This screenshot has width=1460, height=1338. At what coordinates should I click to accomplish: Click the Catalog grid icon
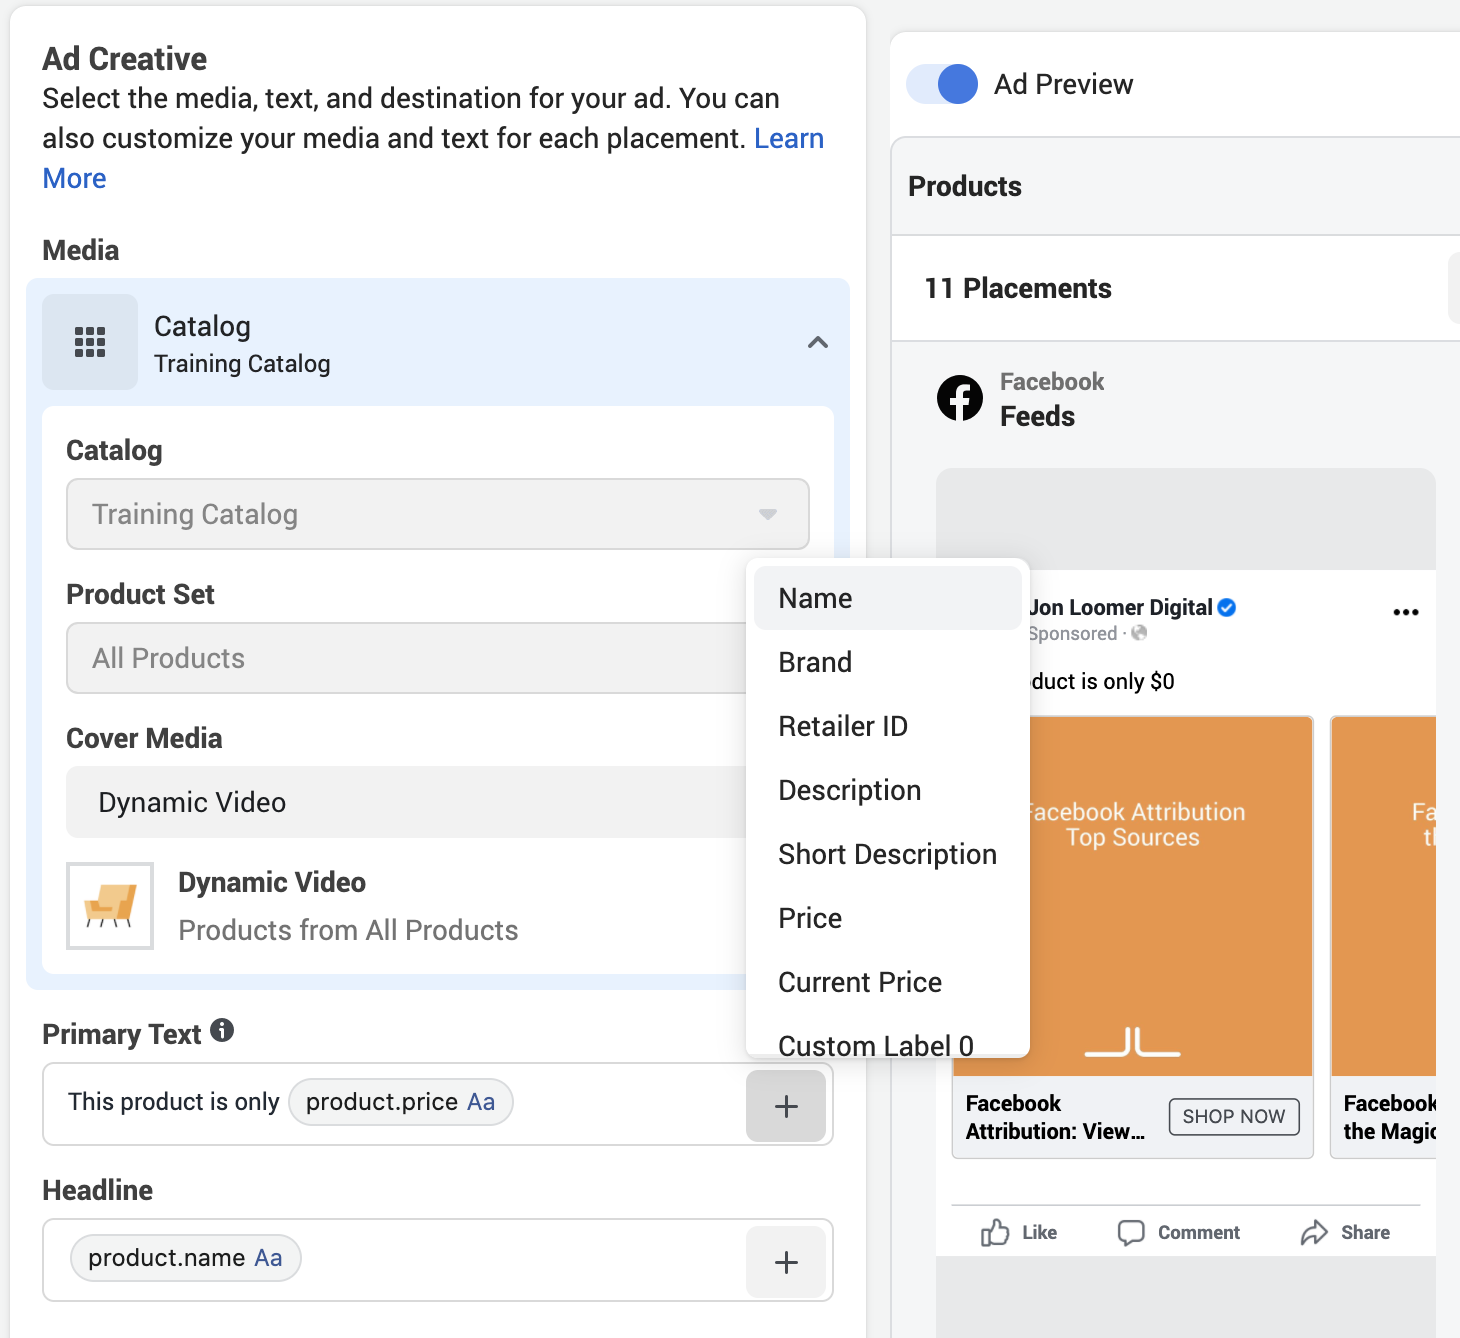coord(90,342)
